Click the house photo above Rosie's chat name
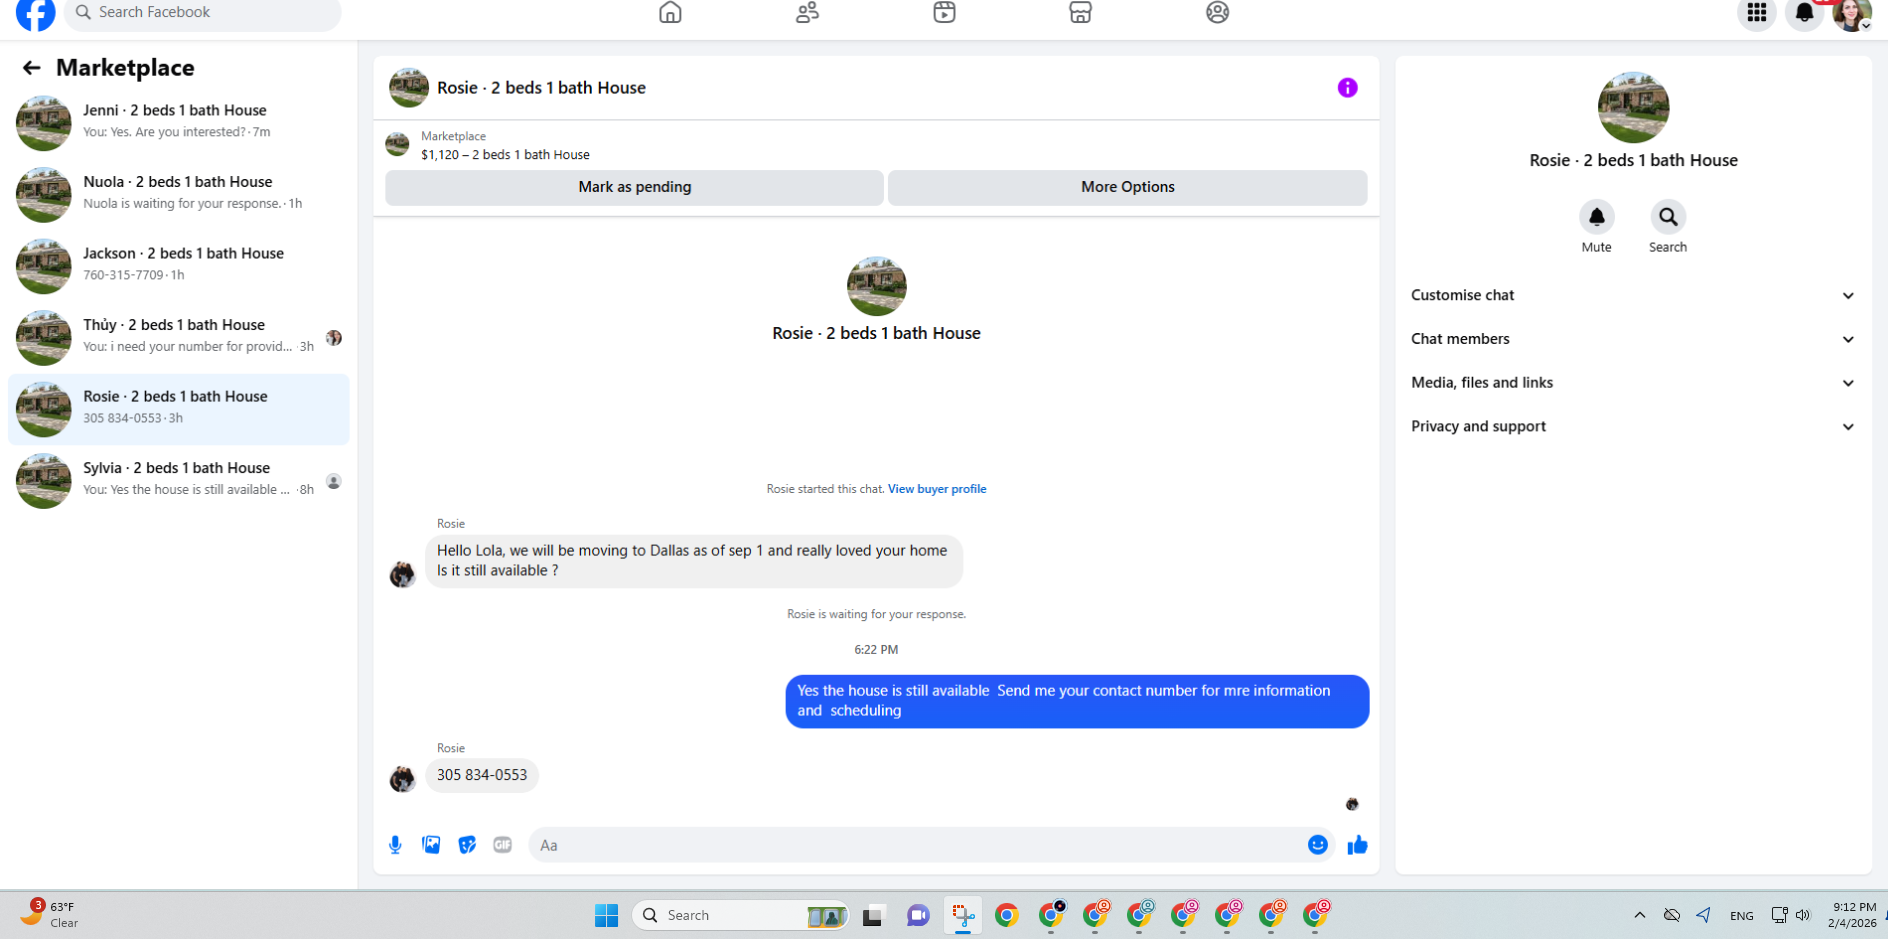 pyautogui.click(x=876, y=286)
